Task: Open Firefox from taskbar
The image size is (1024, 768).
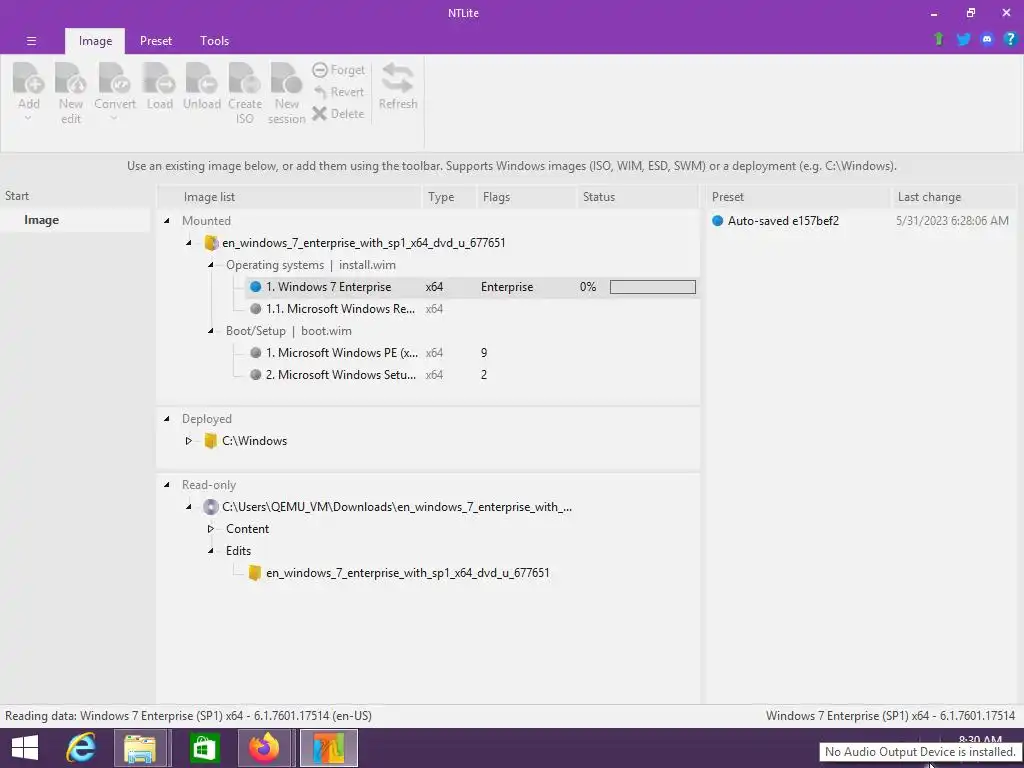Action: (x=264, y=748)
